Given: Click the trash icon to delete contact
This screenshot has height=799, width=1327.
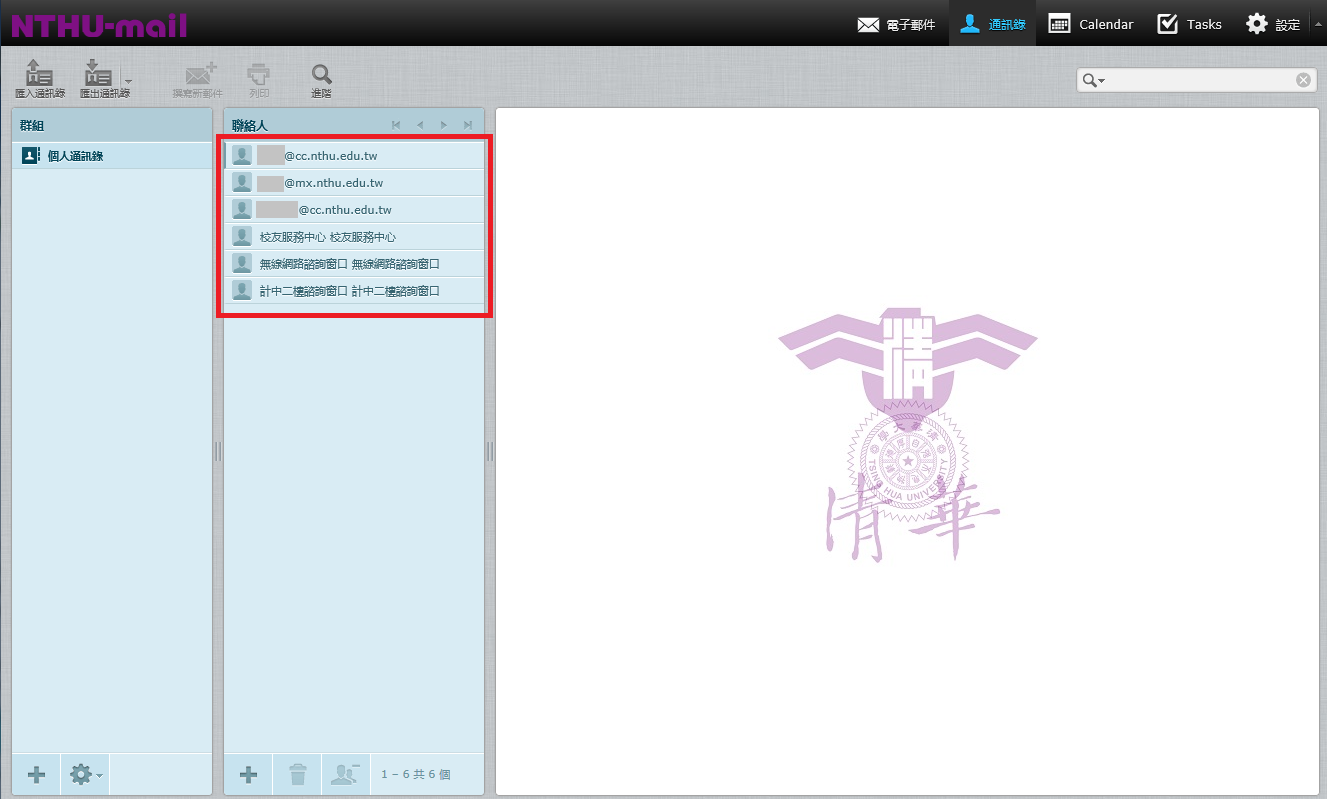Looking at the screenshot, I should pos(297,774).
